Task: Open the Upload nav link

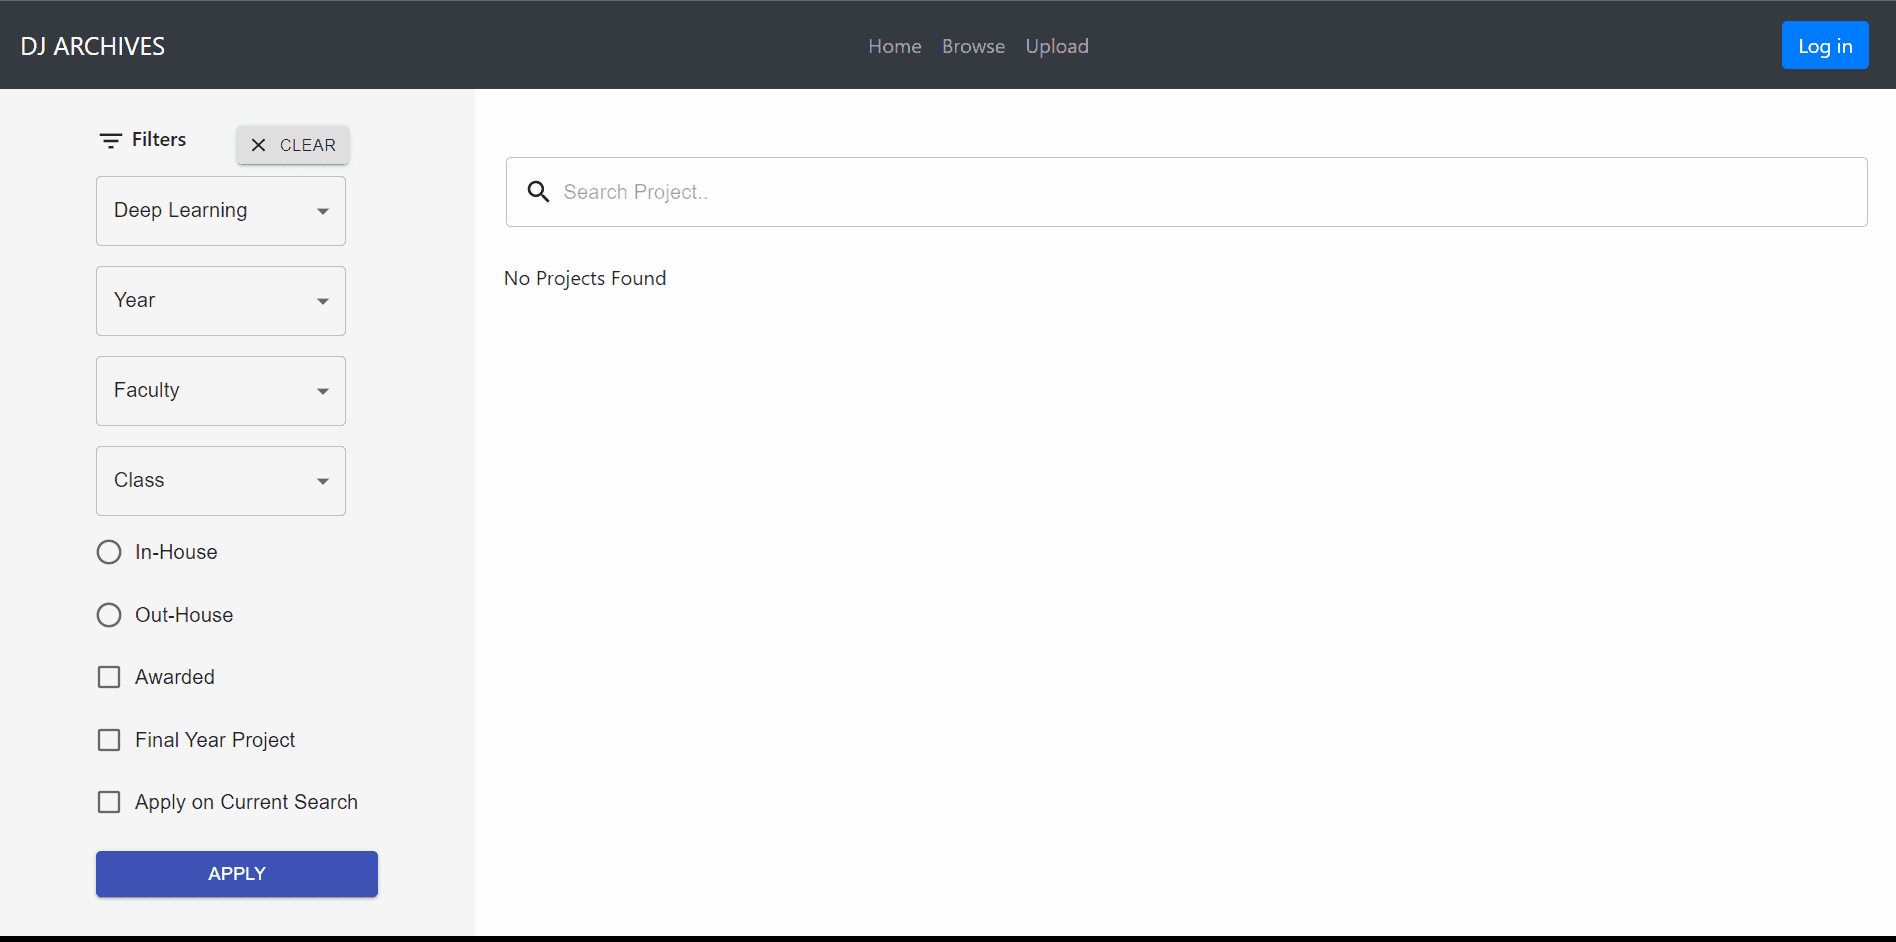Action: point(1057,46)
